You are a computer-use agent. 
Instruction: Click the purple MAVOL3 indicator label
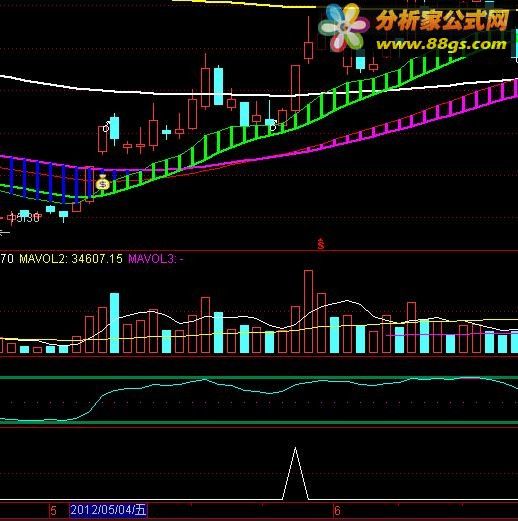click(156, 259)
